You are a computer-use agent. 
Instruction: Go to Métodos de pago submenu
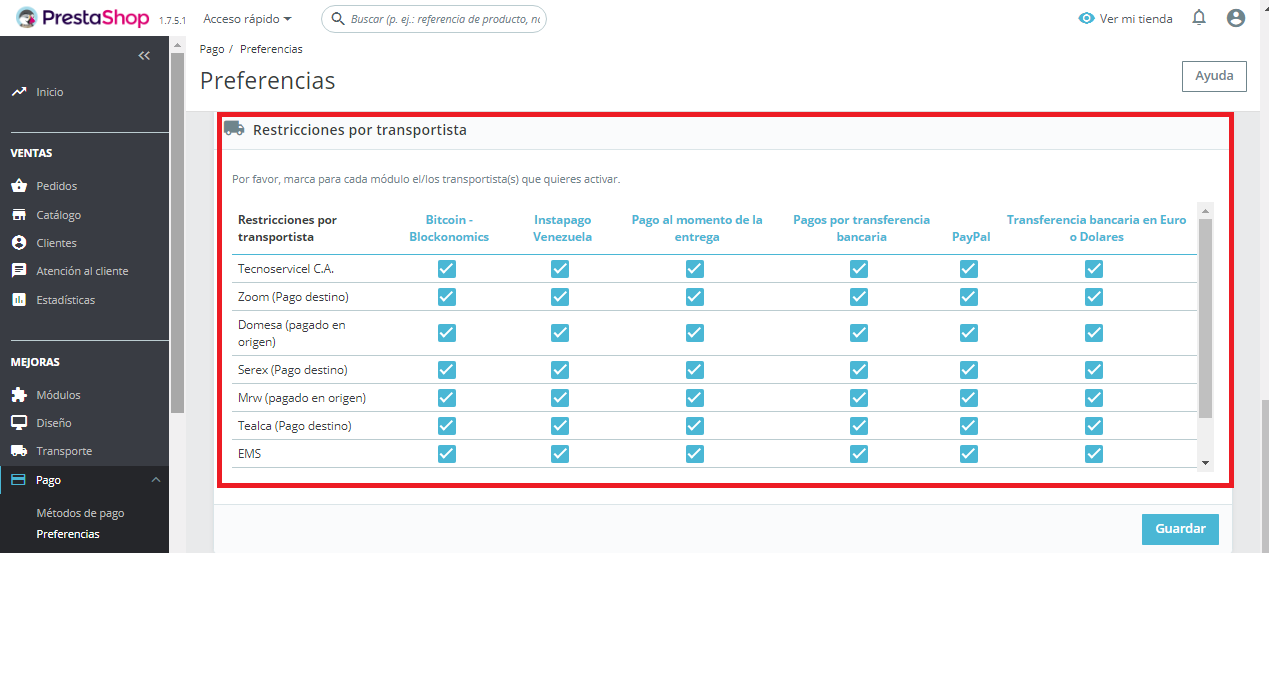click(x=80, y=513)
